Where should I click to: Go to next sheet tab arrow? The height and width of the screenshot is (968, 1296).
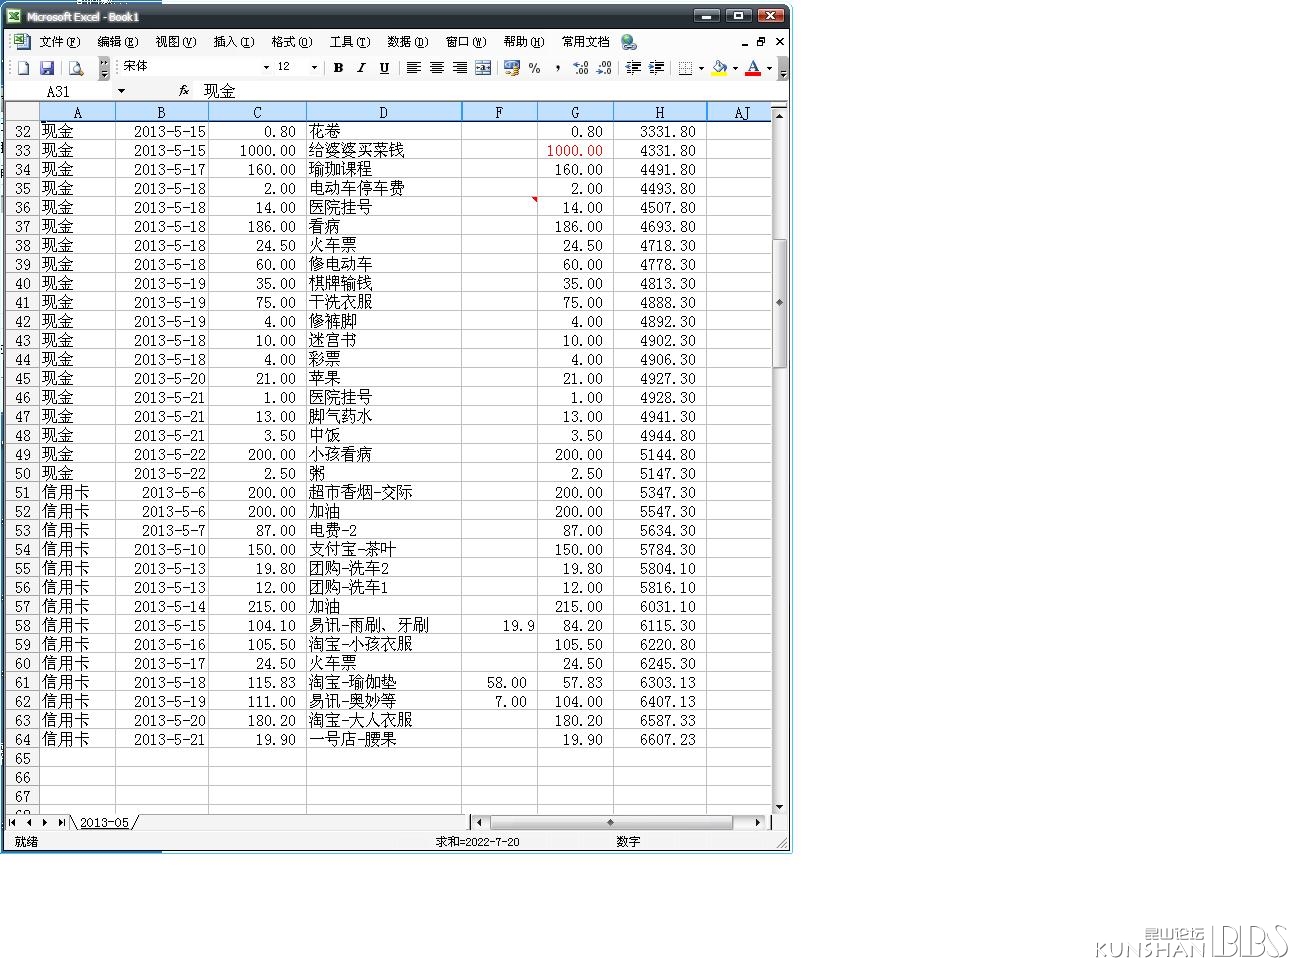tap(45, 823)
